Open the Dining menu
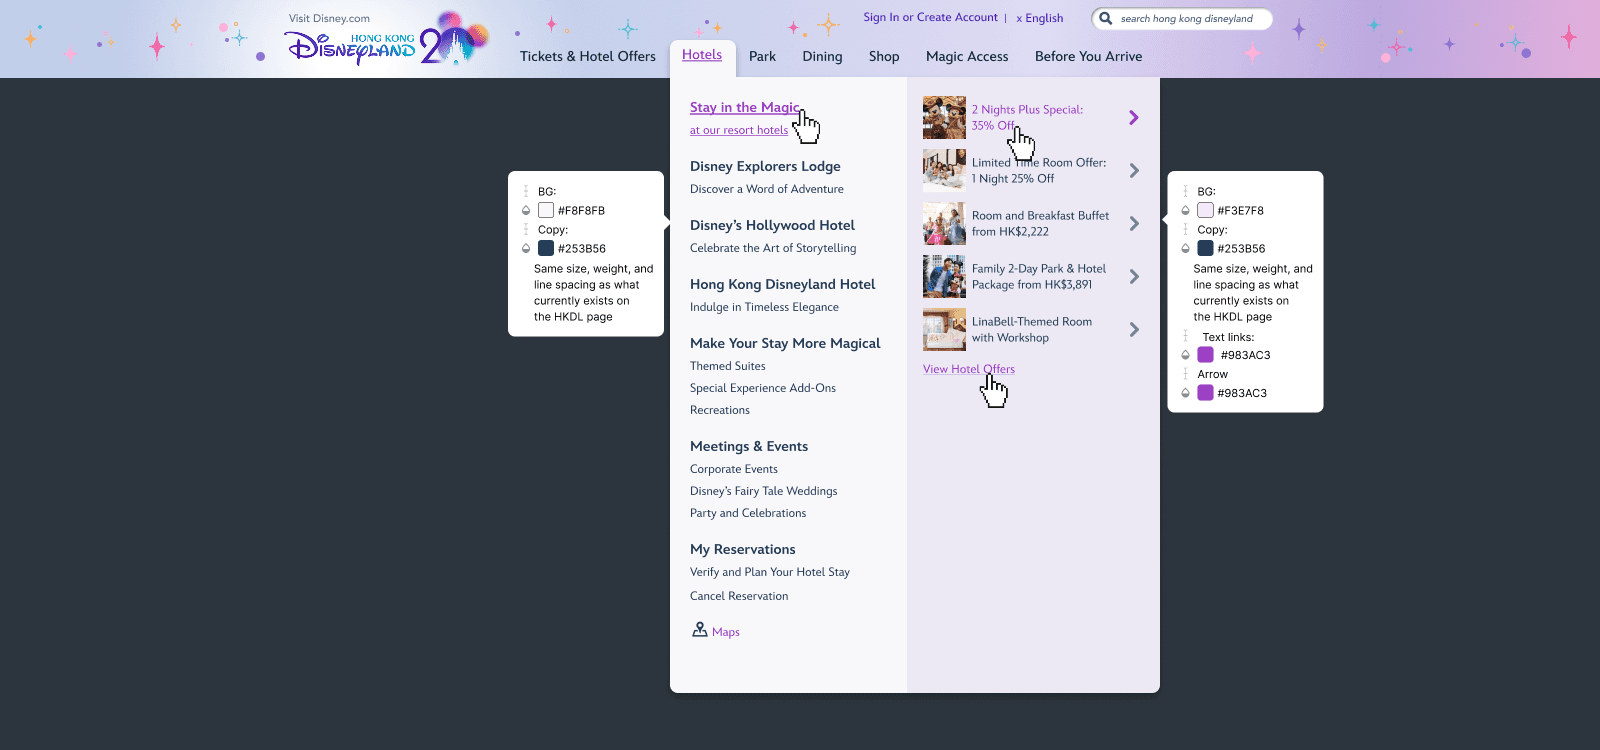The width and height of the screenshot is (1600, 750). [x=822, y=57]
